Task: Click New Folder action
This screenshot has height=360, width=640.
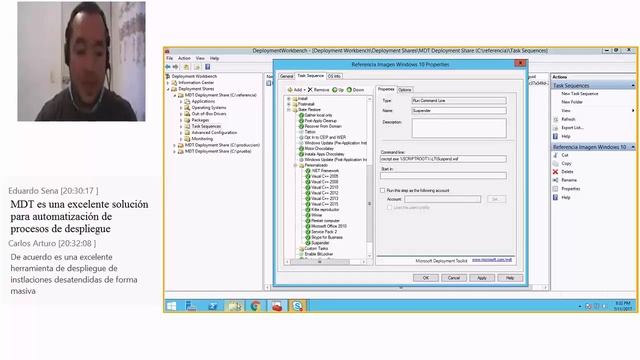Action: pyautogui.click(x=572, y=102)
